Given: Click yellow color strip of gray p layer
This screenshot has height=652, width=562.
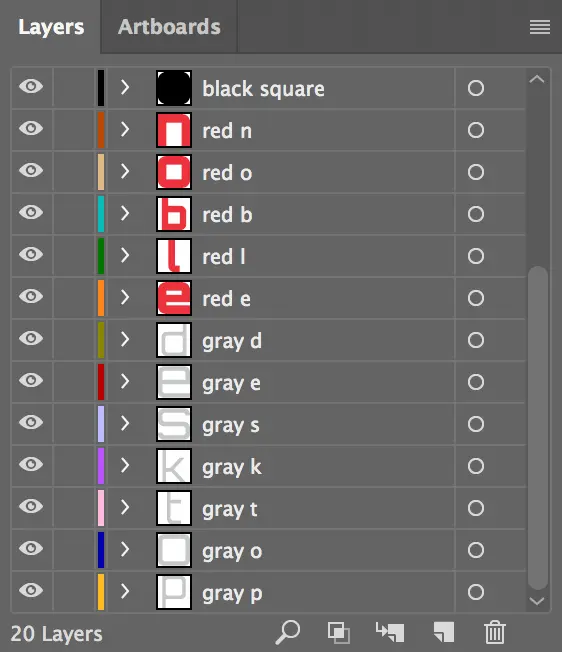Looking at the screenshot, I should tap(101, 592).
